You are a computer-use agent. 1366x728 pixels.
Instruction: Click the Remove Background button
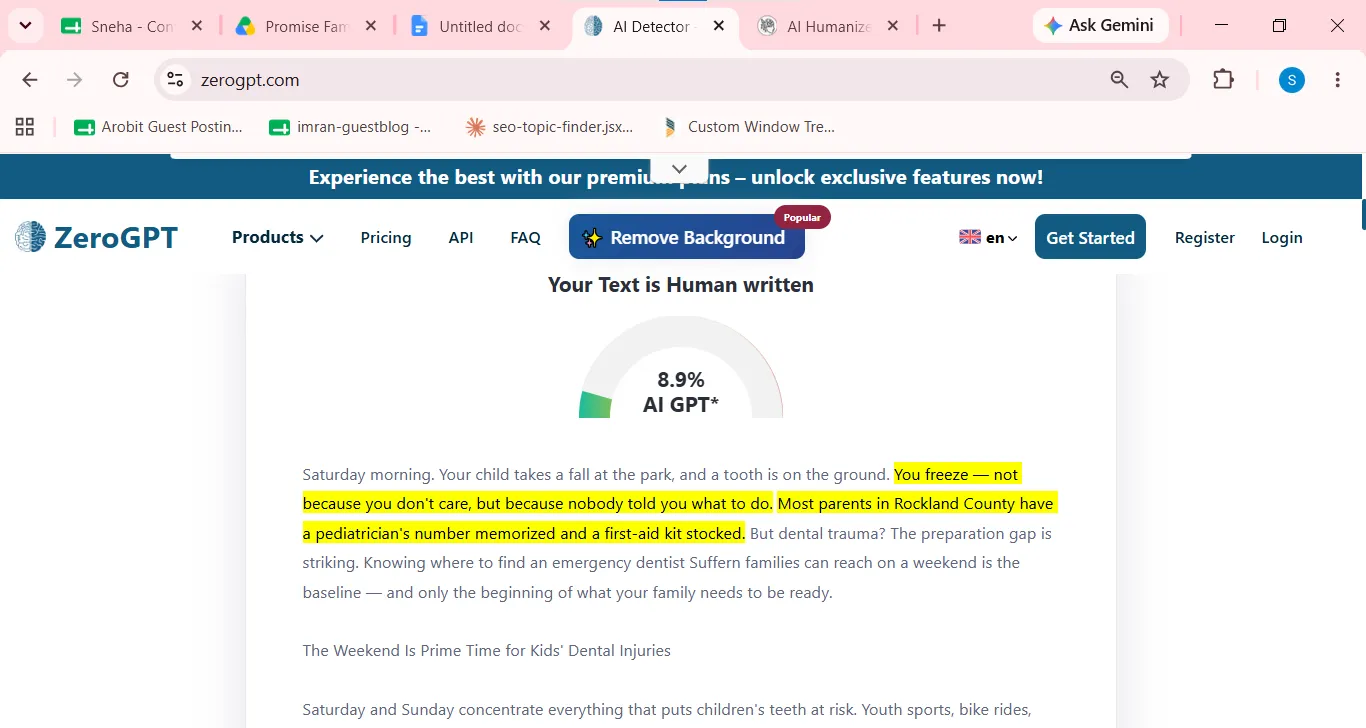(687, 237)
